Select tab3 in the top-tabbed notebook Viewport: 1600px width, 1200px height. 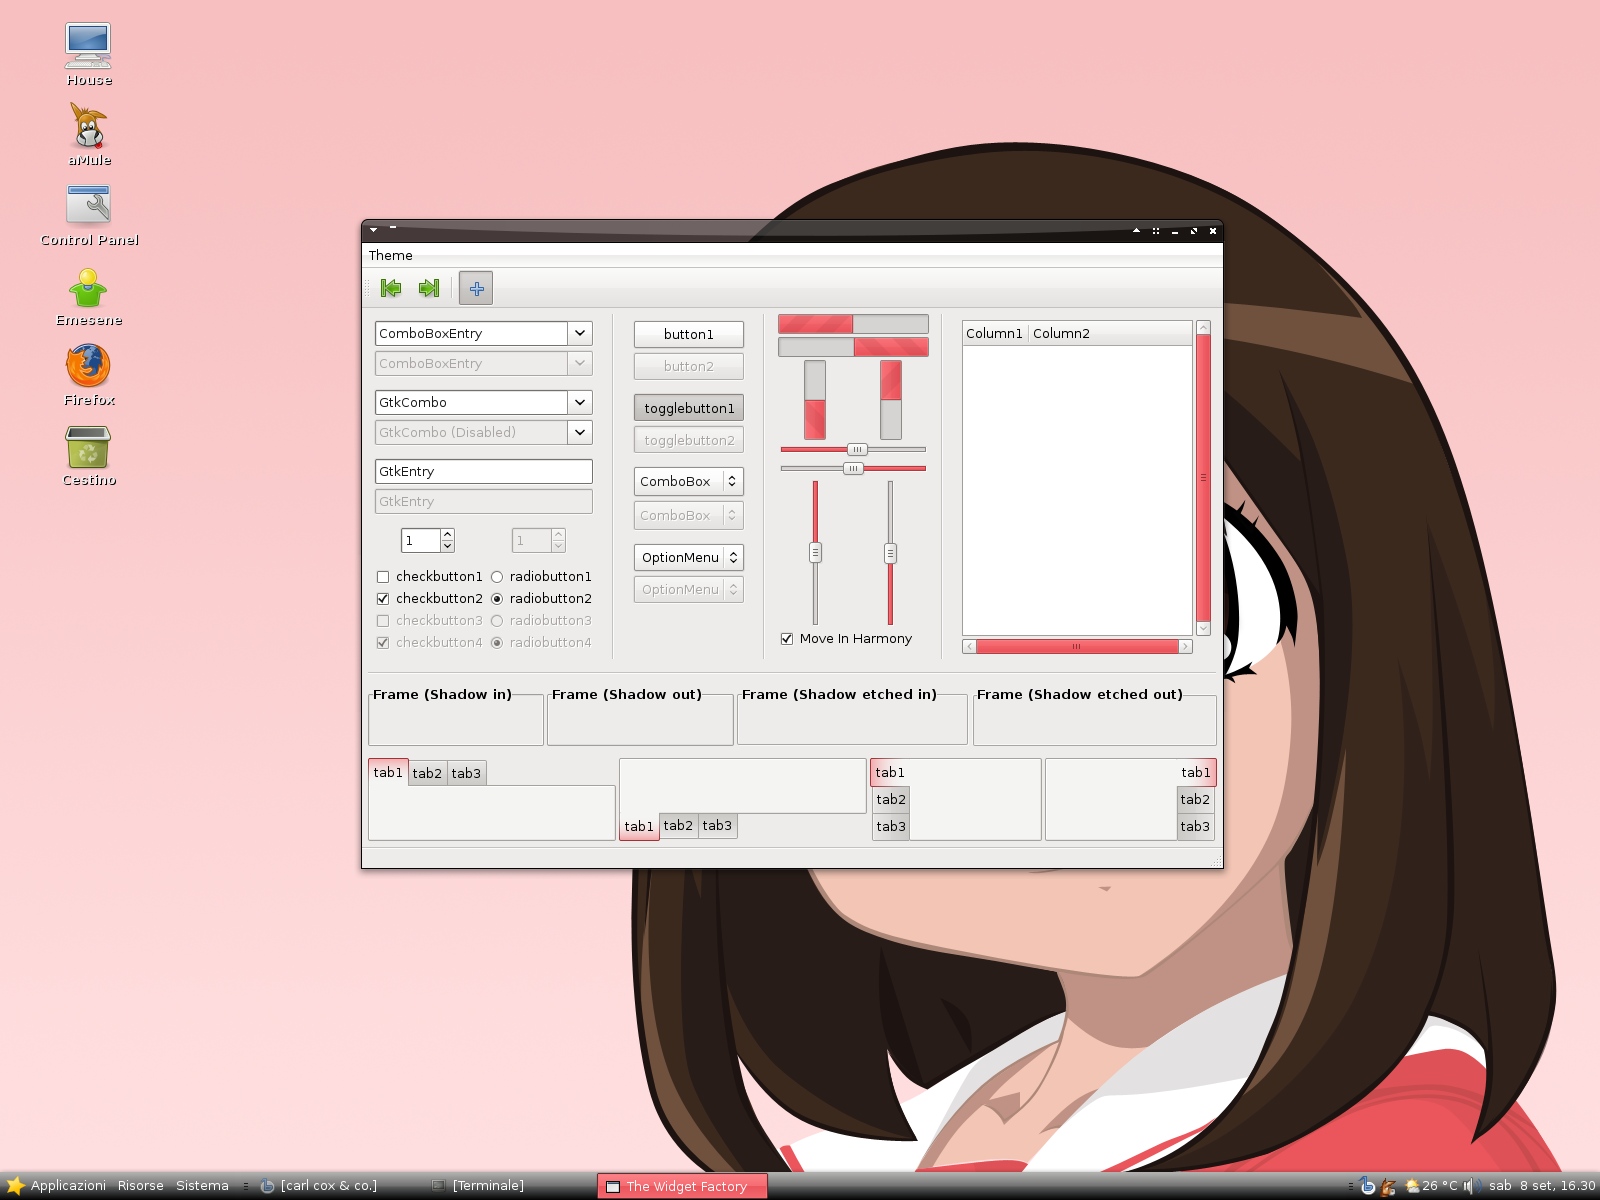[466, 773]
